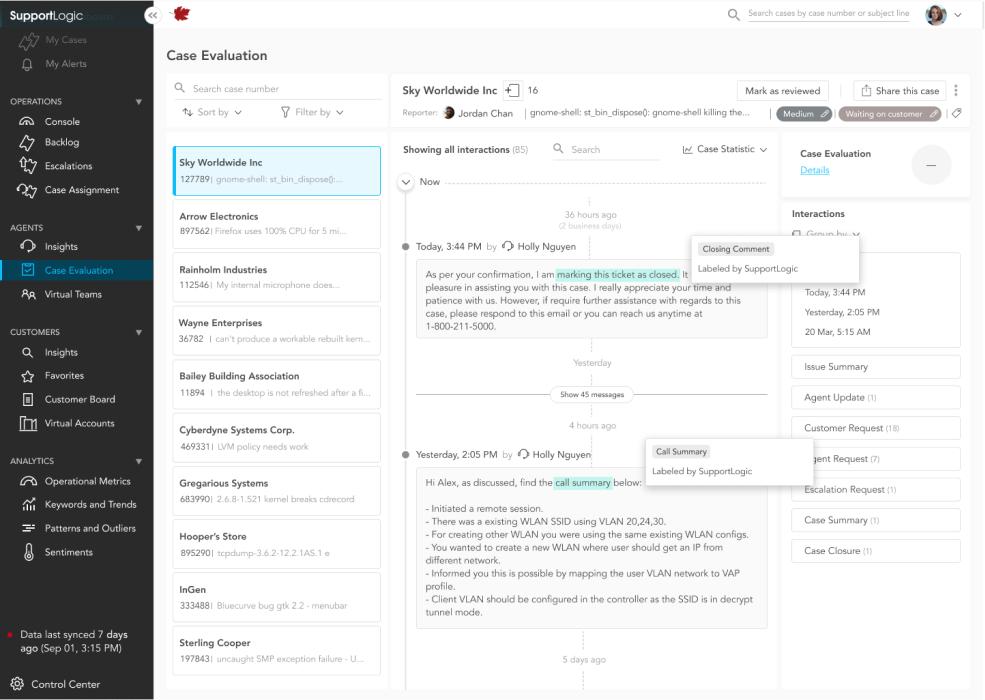Screen dimensions: 985x700
Task: Open Control Center gear icon
Action: pyautogui.click(x=18, y=684)
